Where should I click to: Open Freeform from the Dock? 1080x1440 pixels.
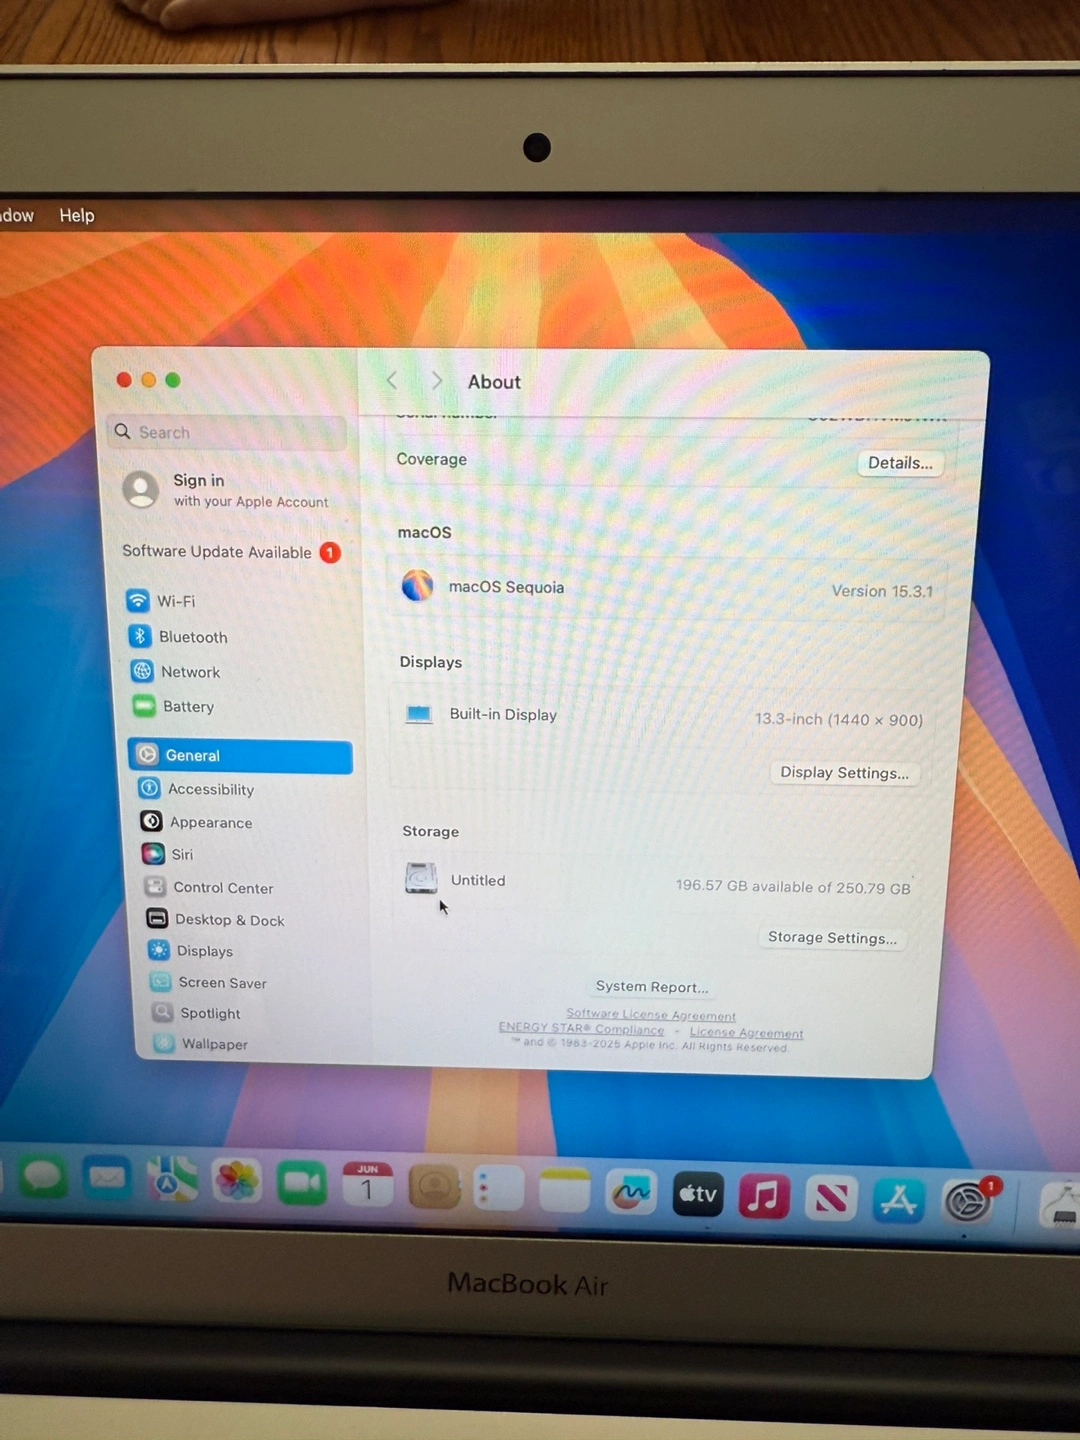coord(631,1192)
